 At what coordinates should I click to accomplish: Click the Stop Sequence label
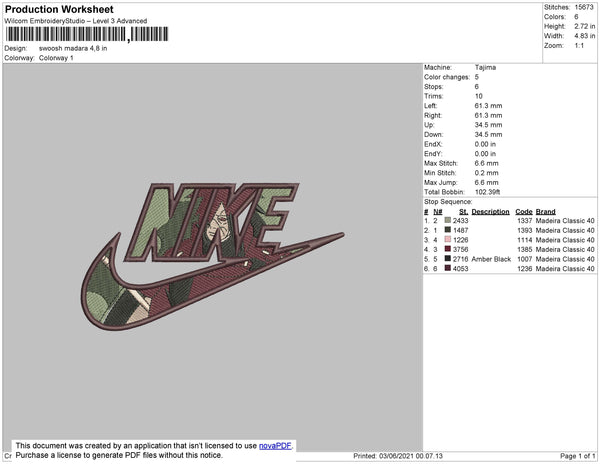[x=448, y=202]
